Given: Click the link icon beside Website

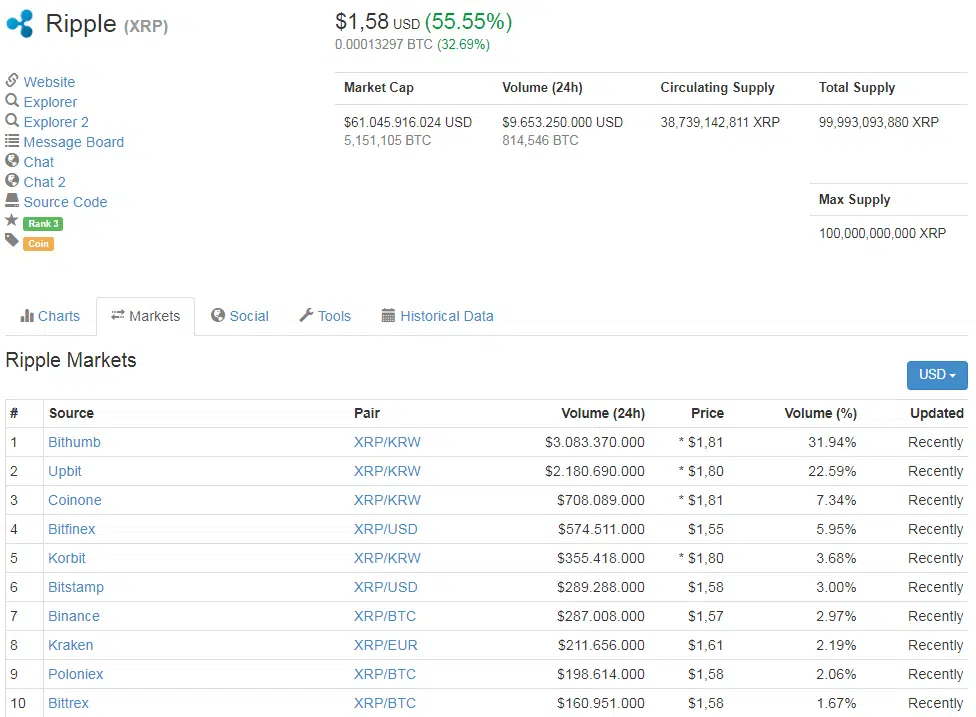Looking at the screenshot, I should coord(12,80).
